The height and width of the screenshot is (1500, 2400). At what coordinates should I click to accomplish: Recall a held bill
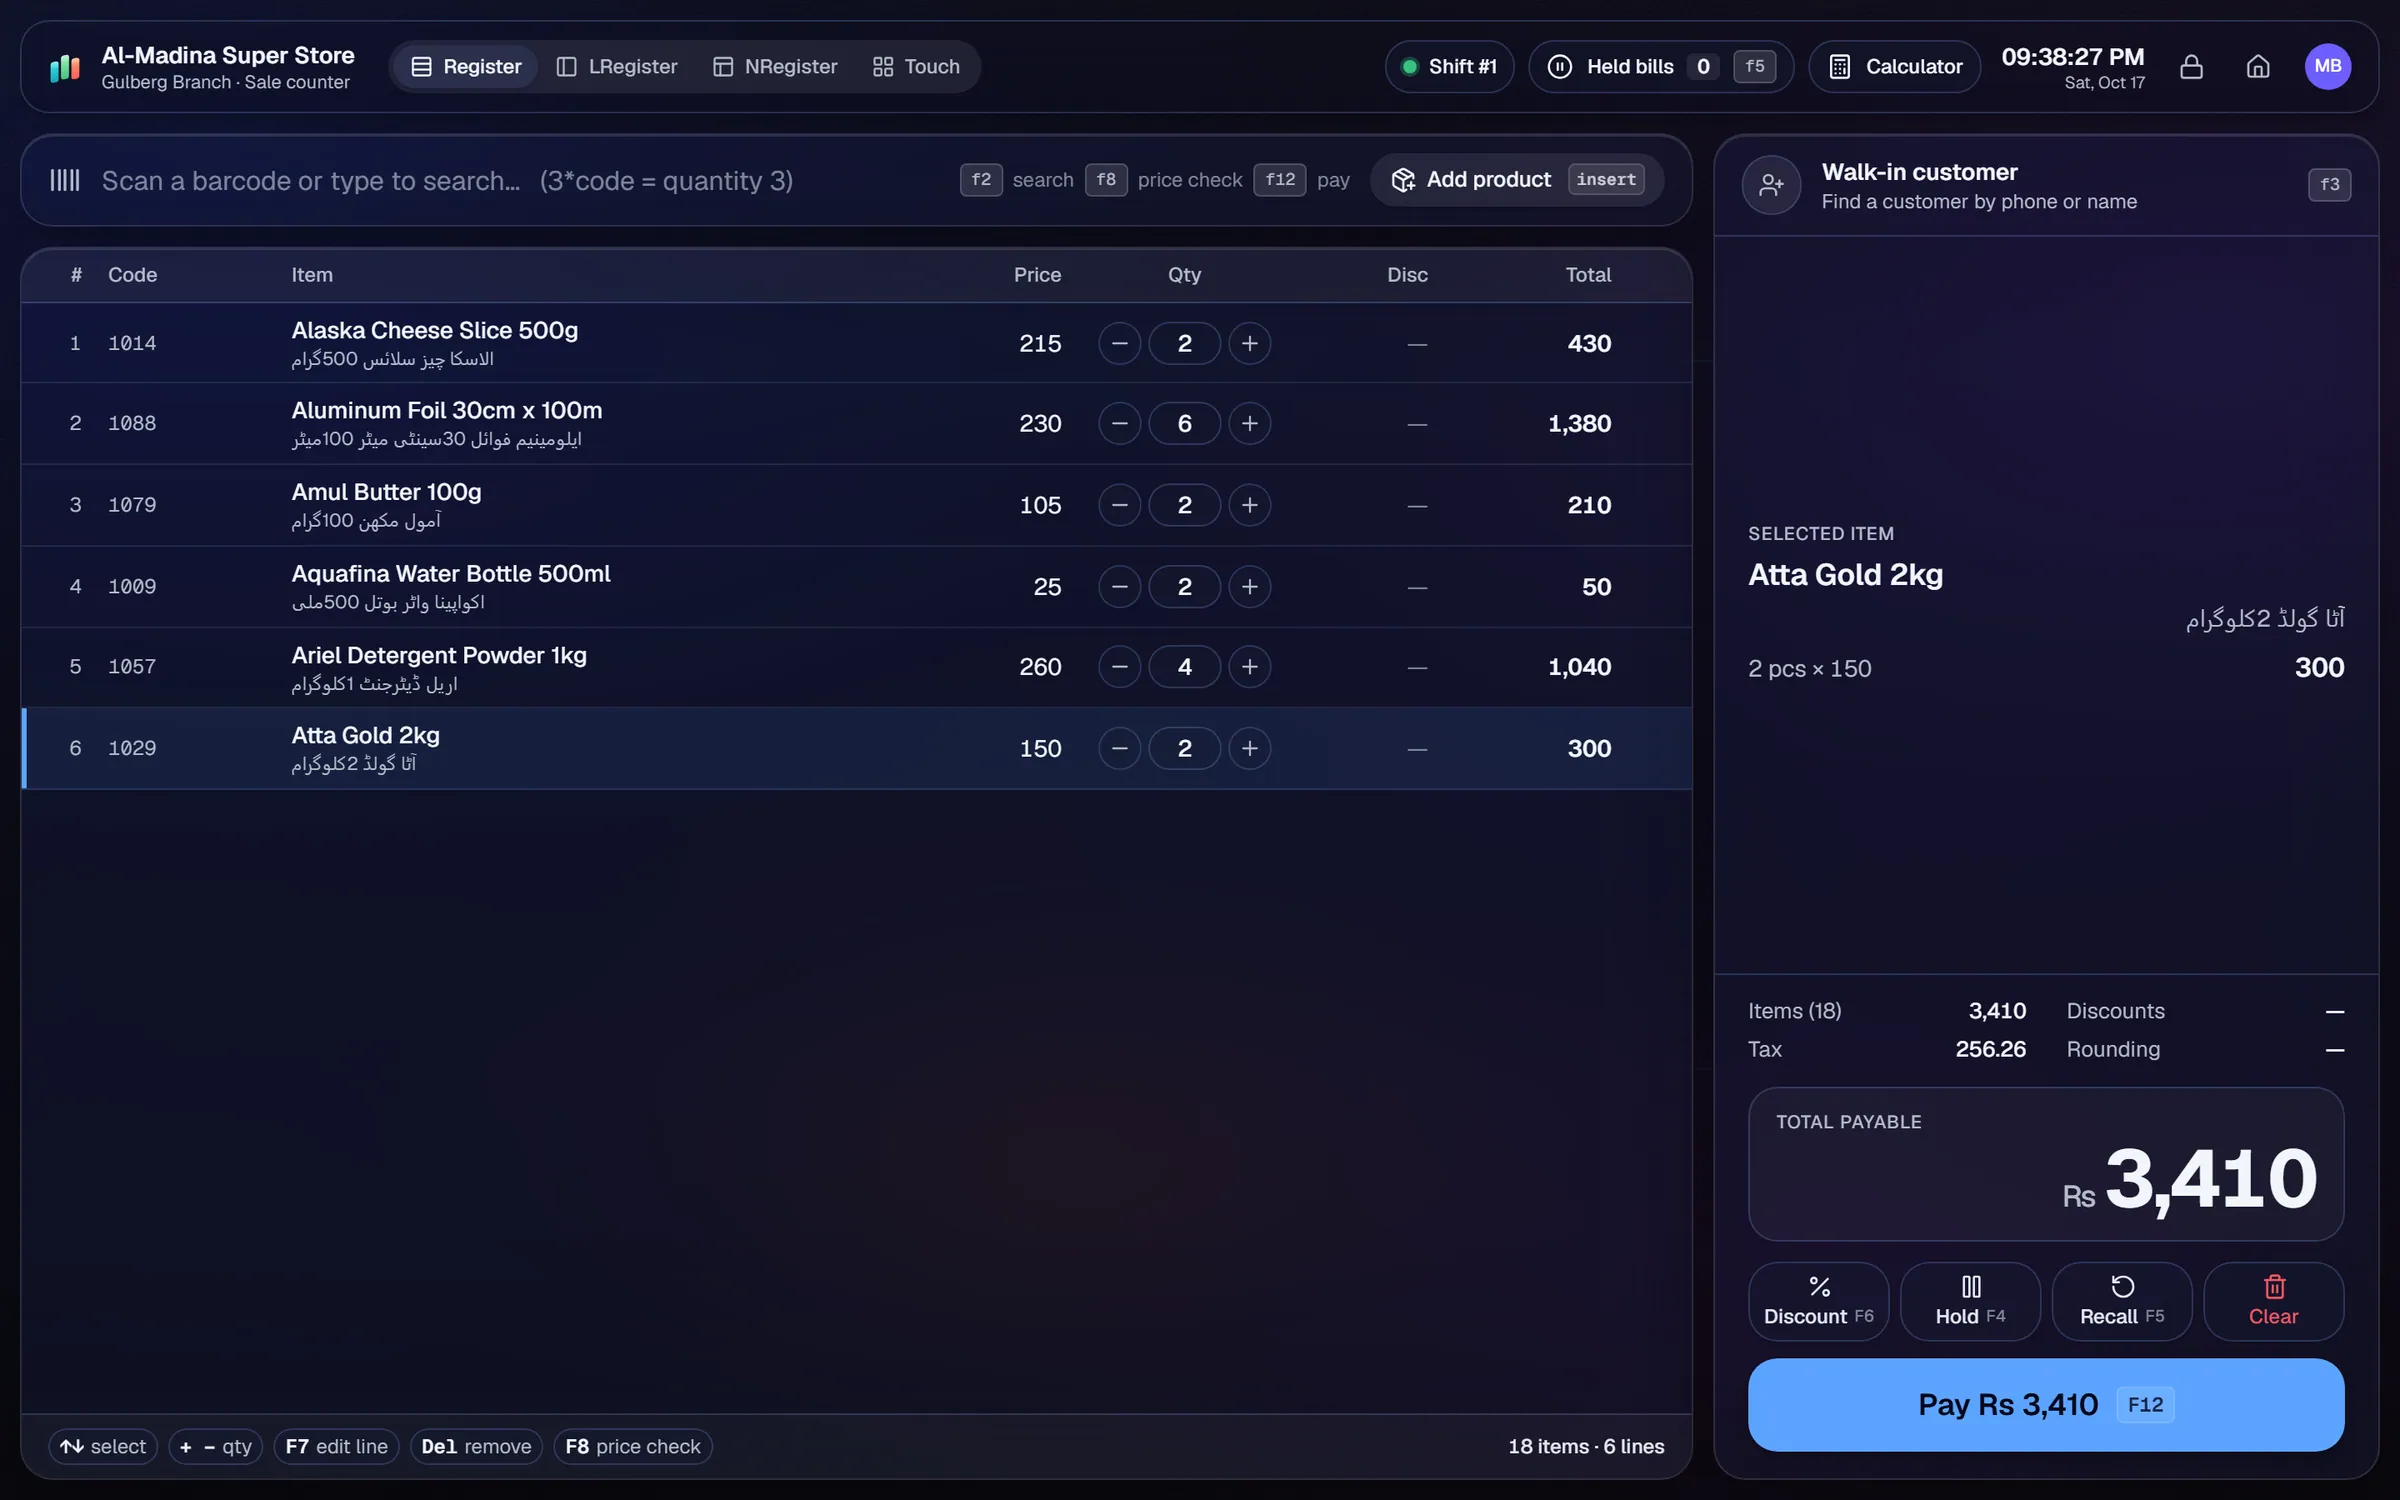click(x=2122, y=1302)
